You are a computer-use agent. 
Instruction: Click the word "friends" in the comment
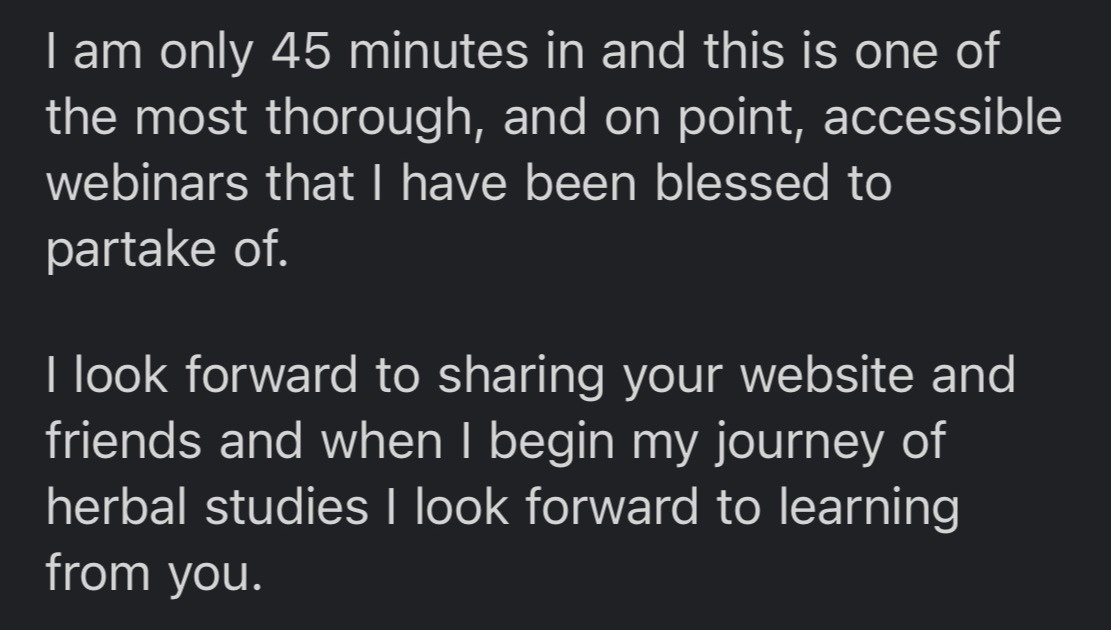(124, 440)
